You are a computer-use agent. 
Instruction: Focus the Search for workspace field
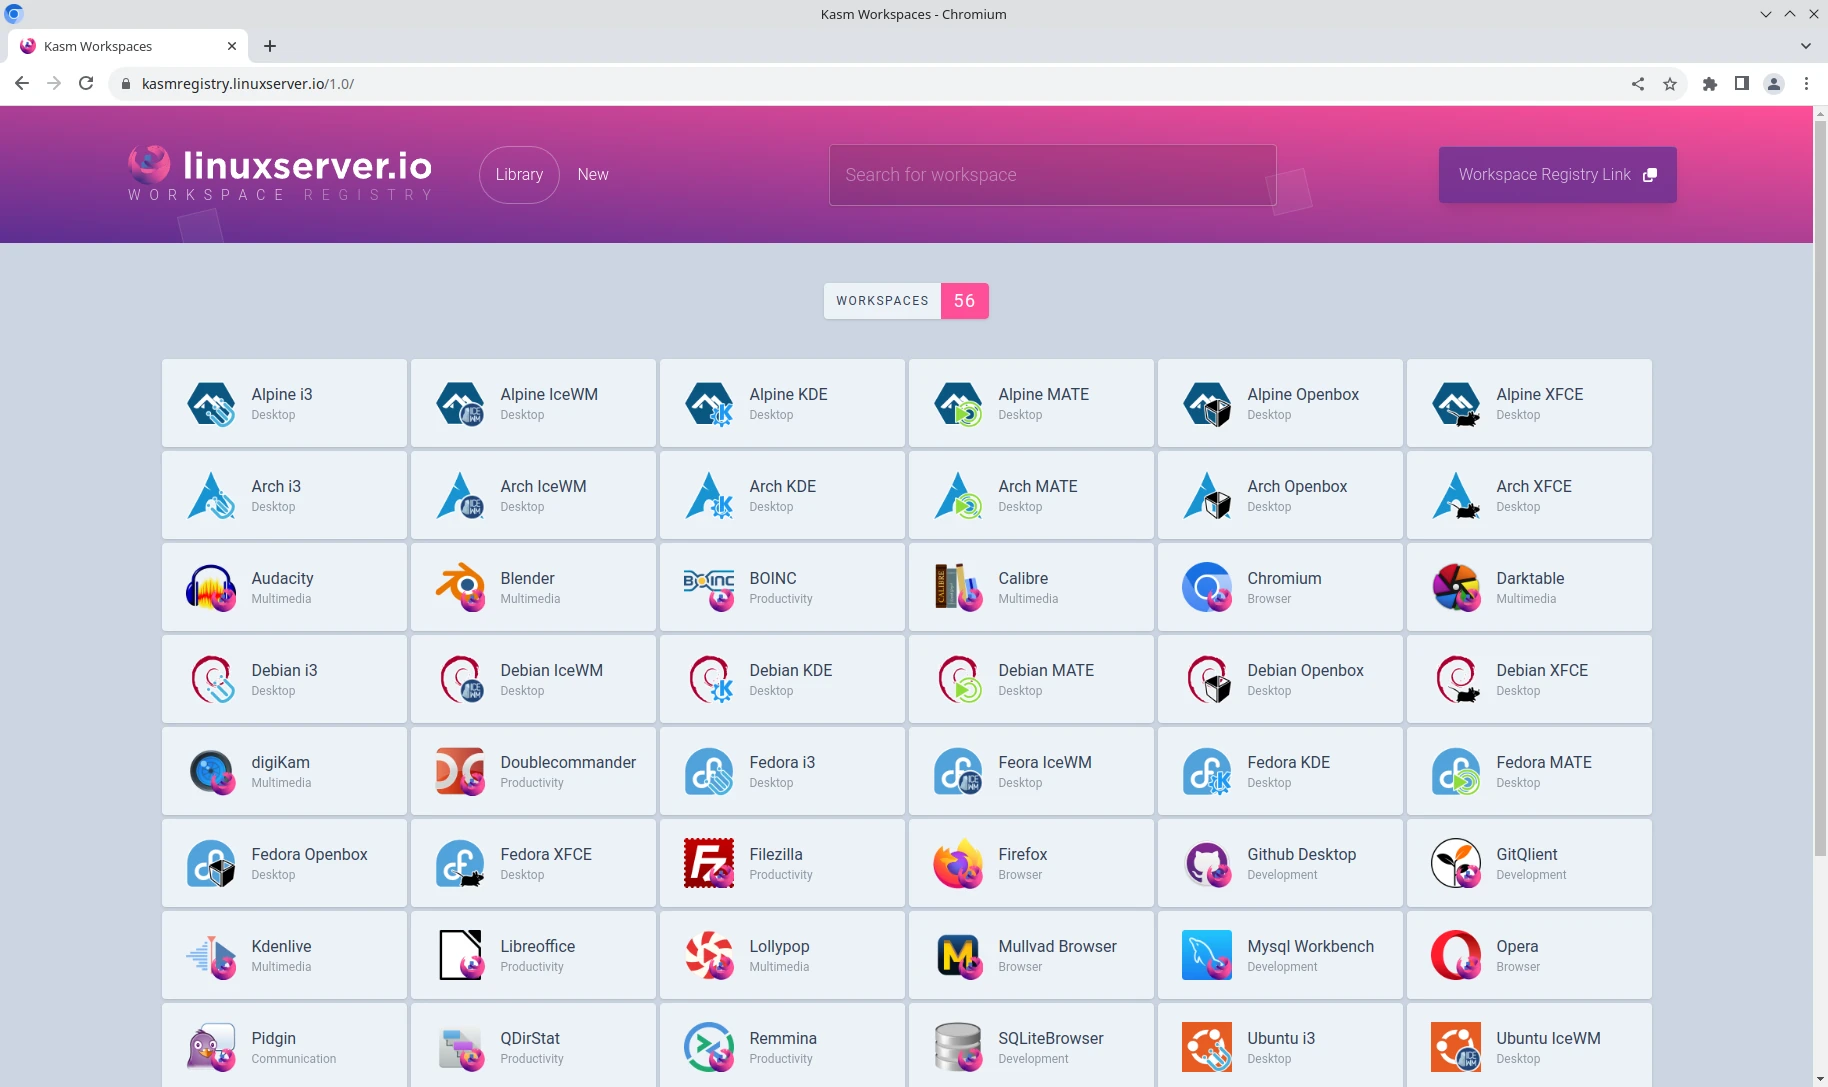click(x=1052, y=175)
